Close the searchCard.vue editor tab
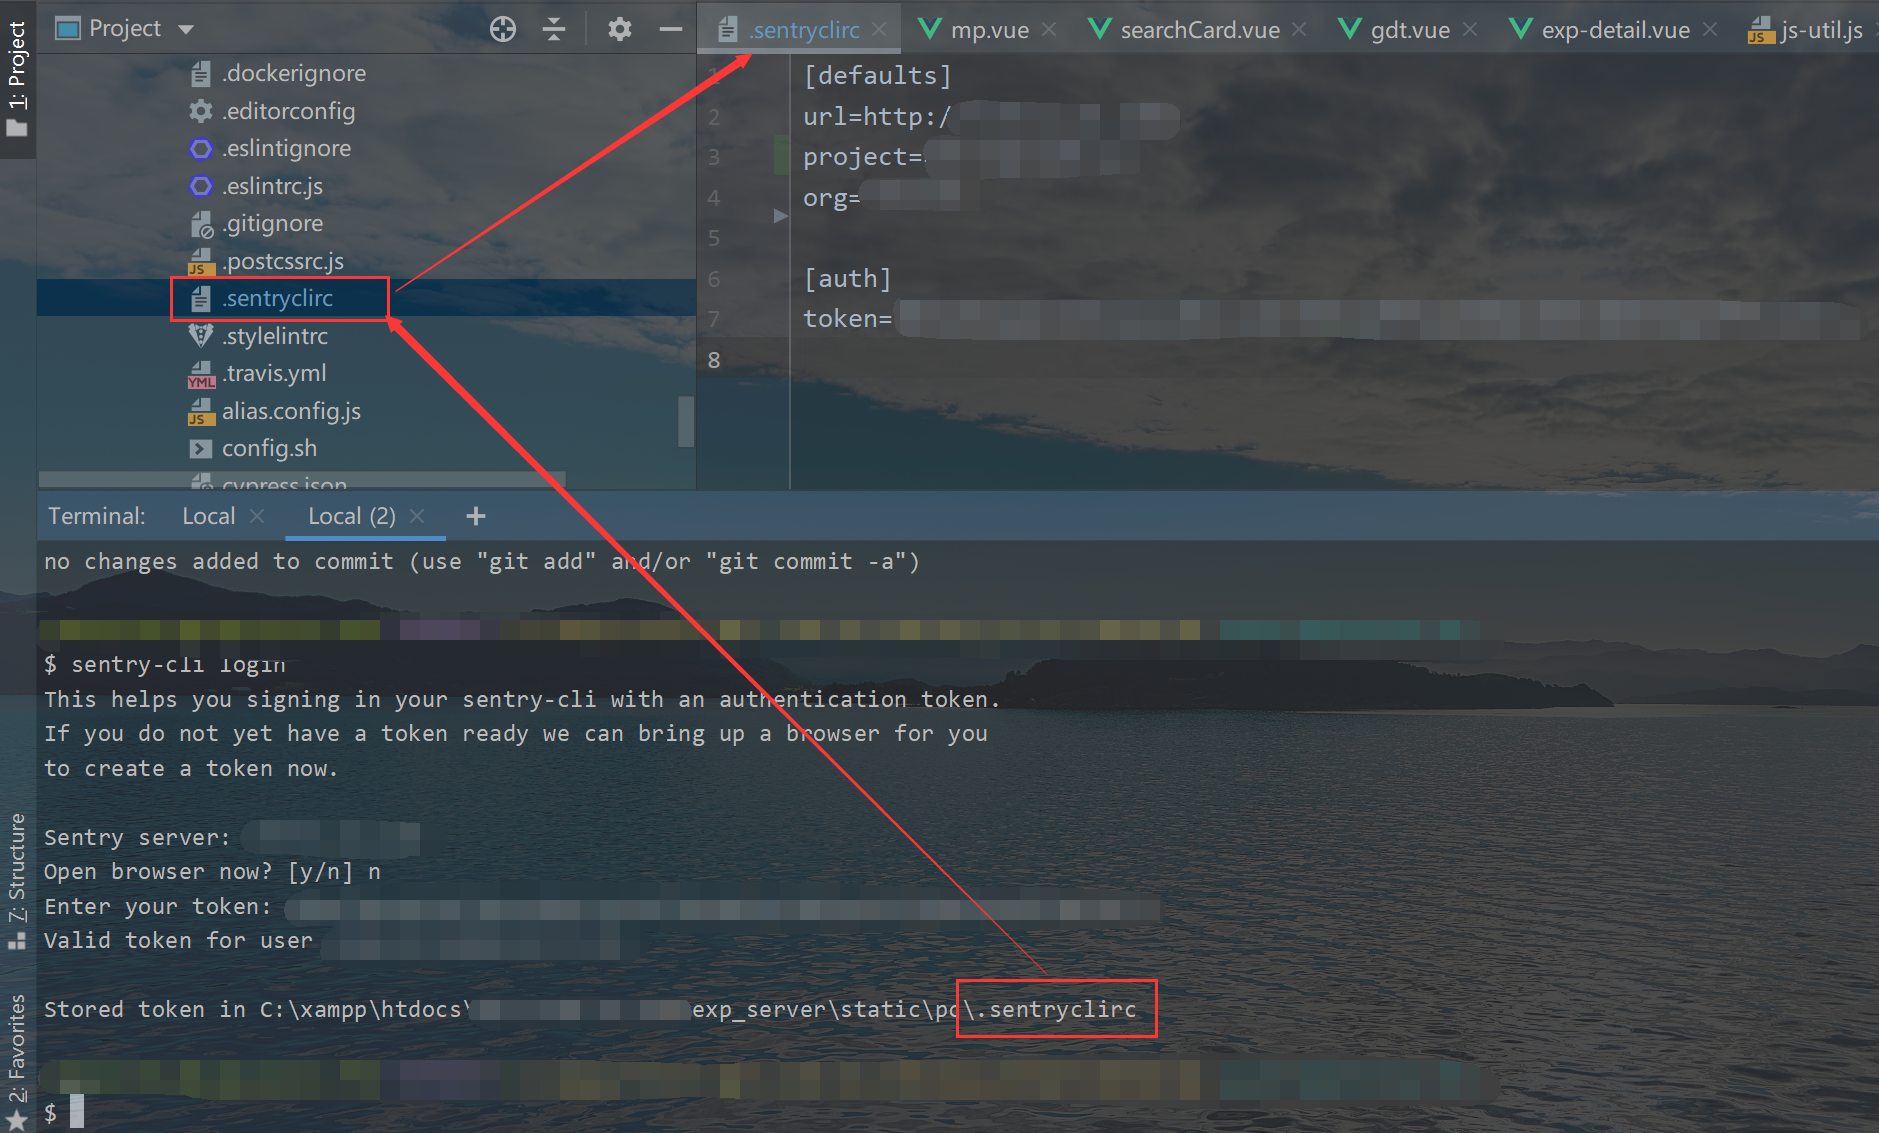 point(1299,30)
